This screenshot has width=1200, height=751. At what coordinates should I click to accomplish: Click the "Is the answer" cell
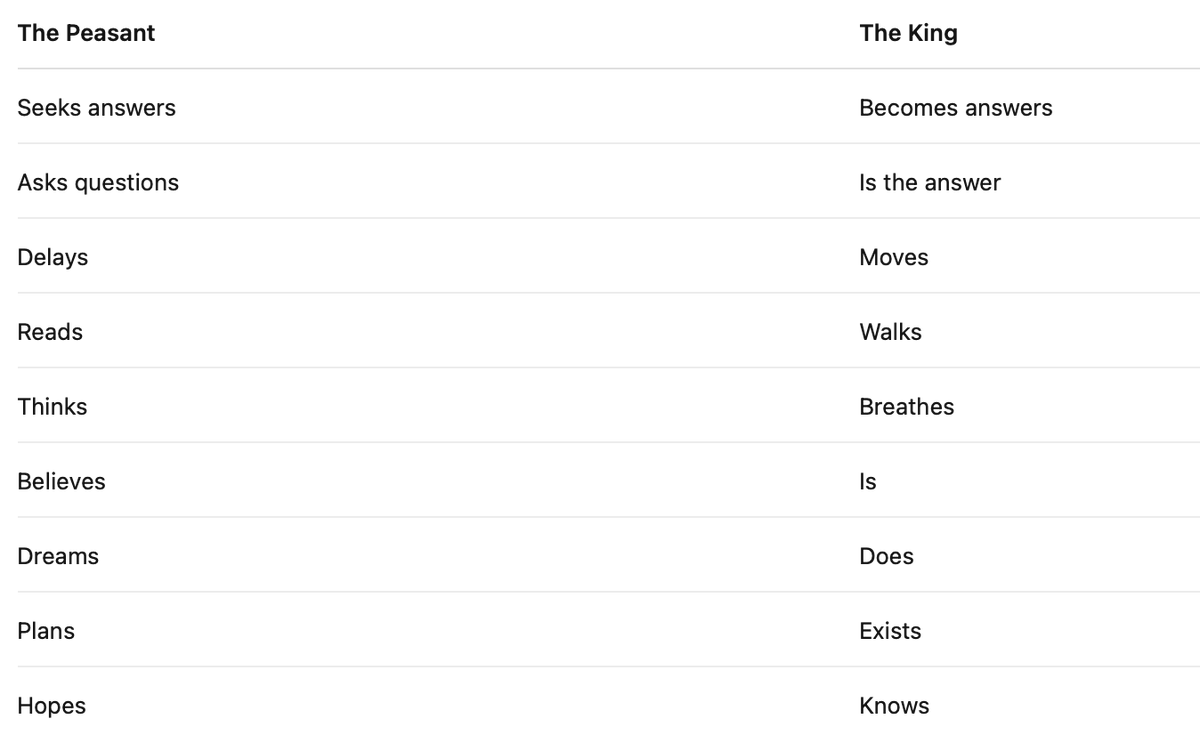[x=929, y=183]
